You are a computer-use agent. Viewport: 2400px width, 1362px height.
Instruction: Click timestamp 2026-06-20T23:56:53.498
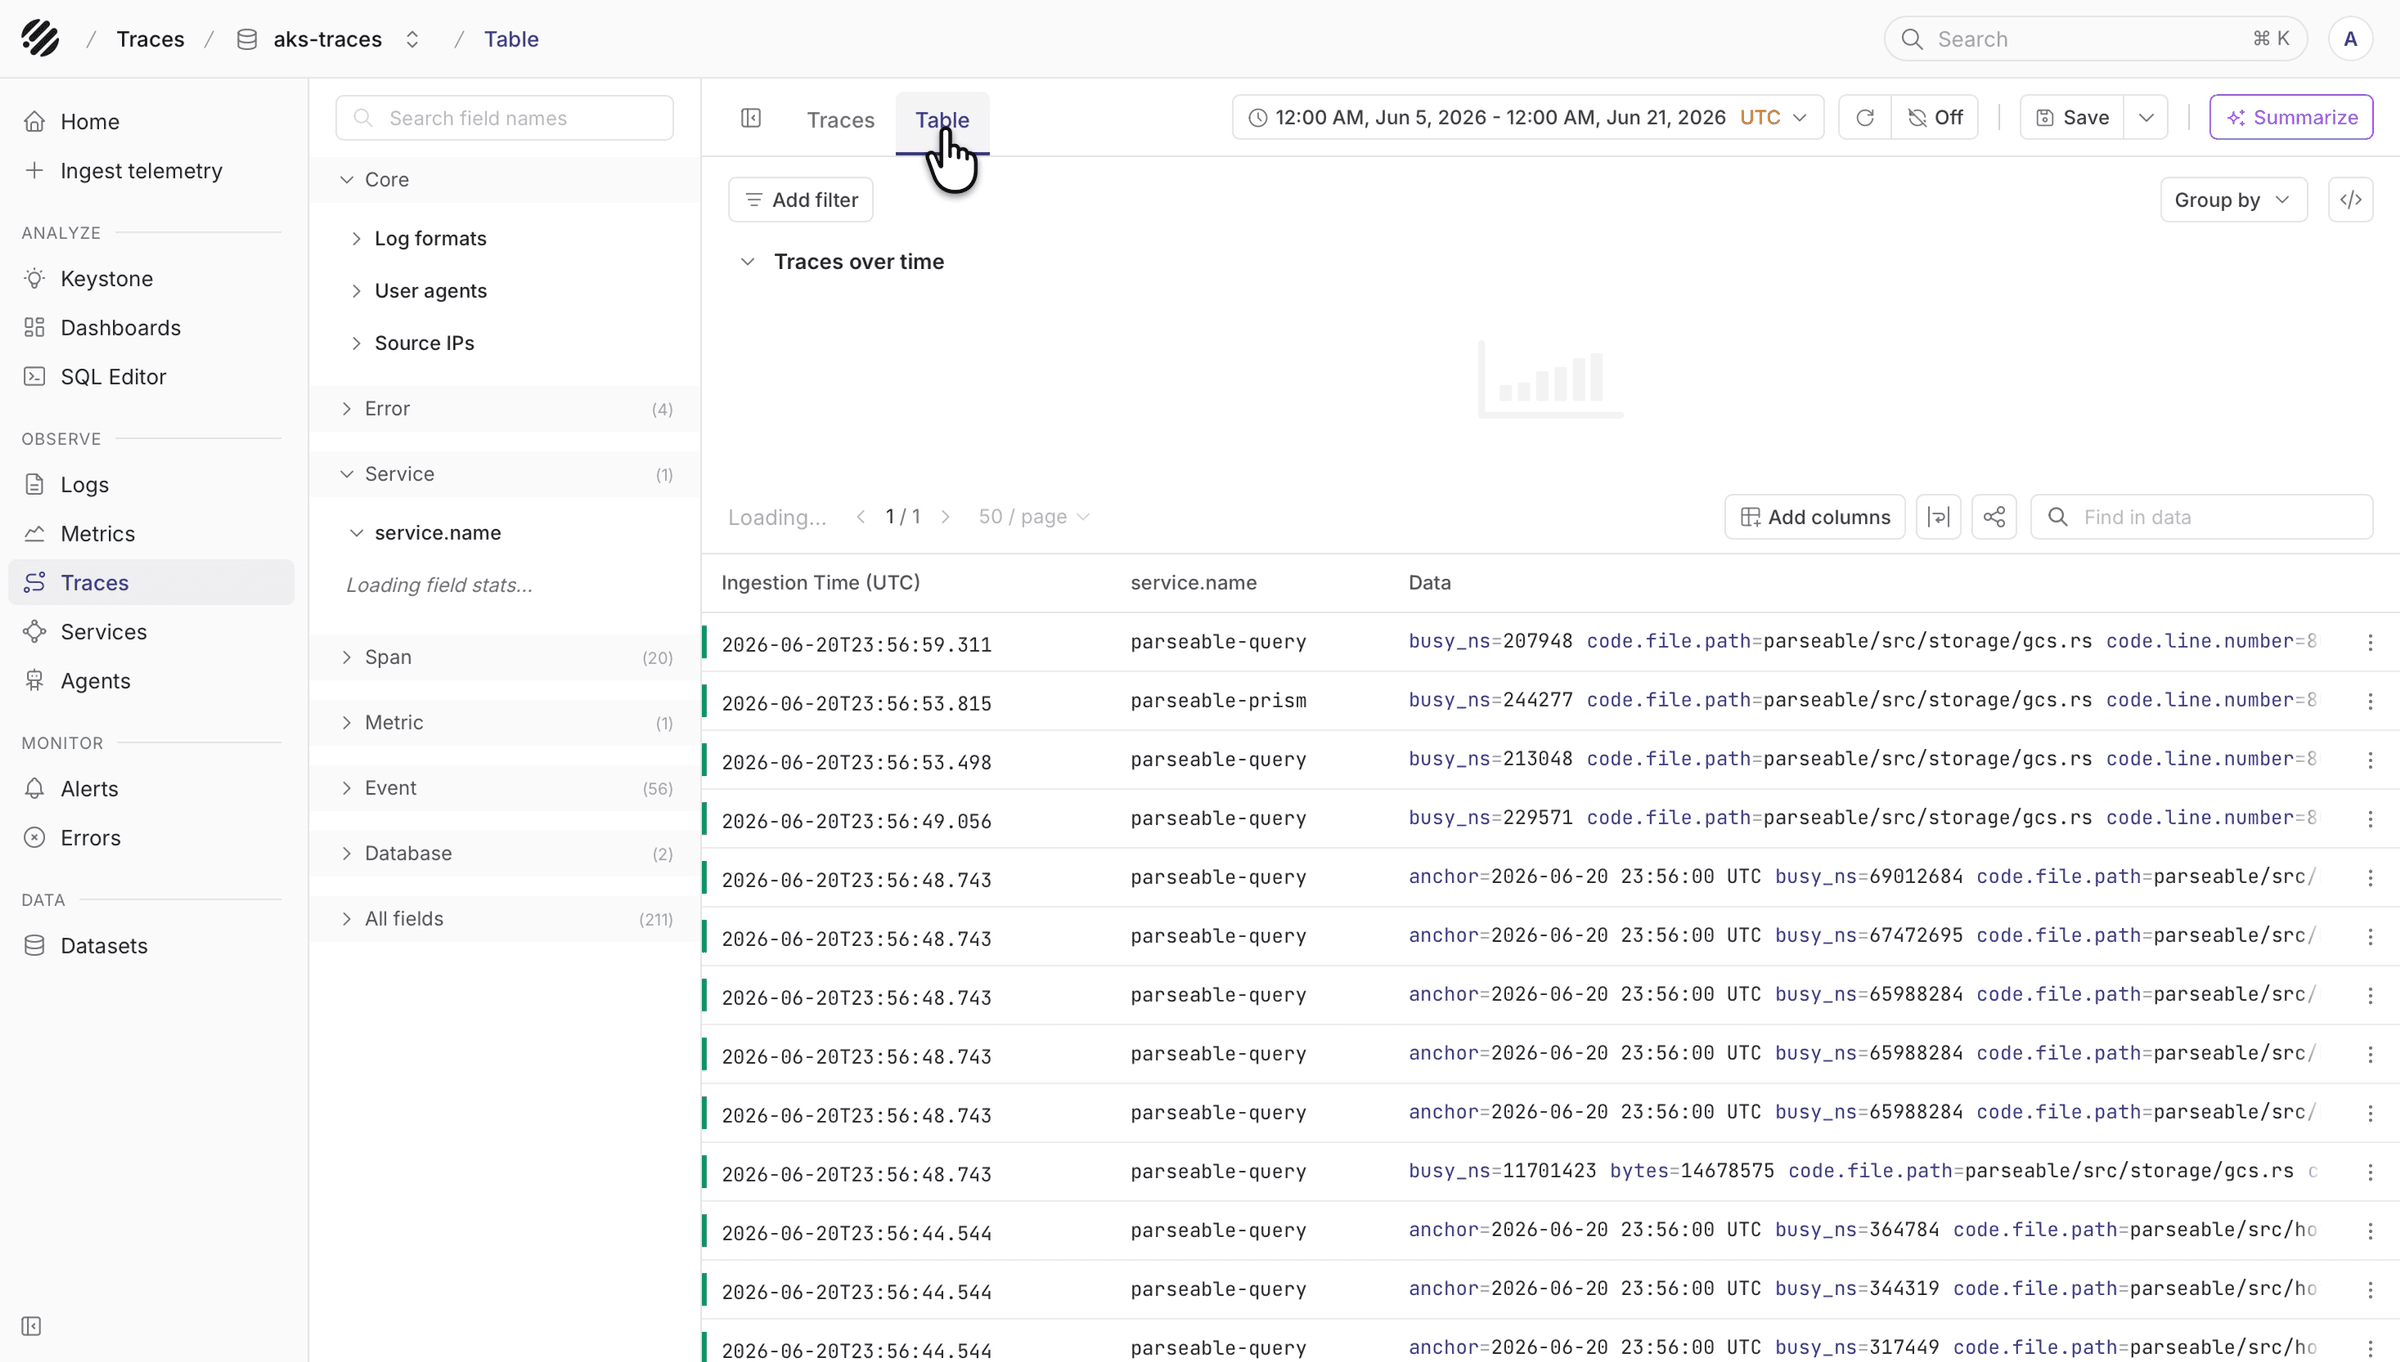coord(857,762)
